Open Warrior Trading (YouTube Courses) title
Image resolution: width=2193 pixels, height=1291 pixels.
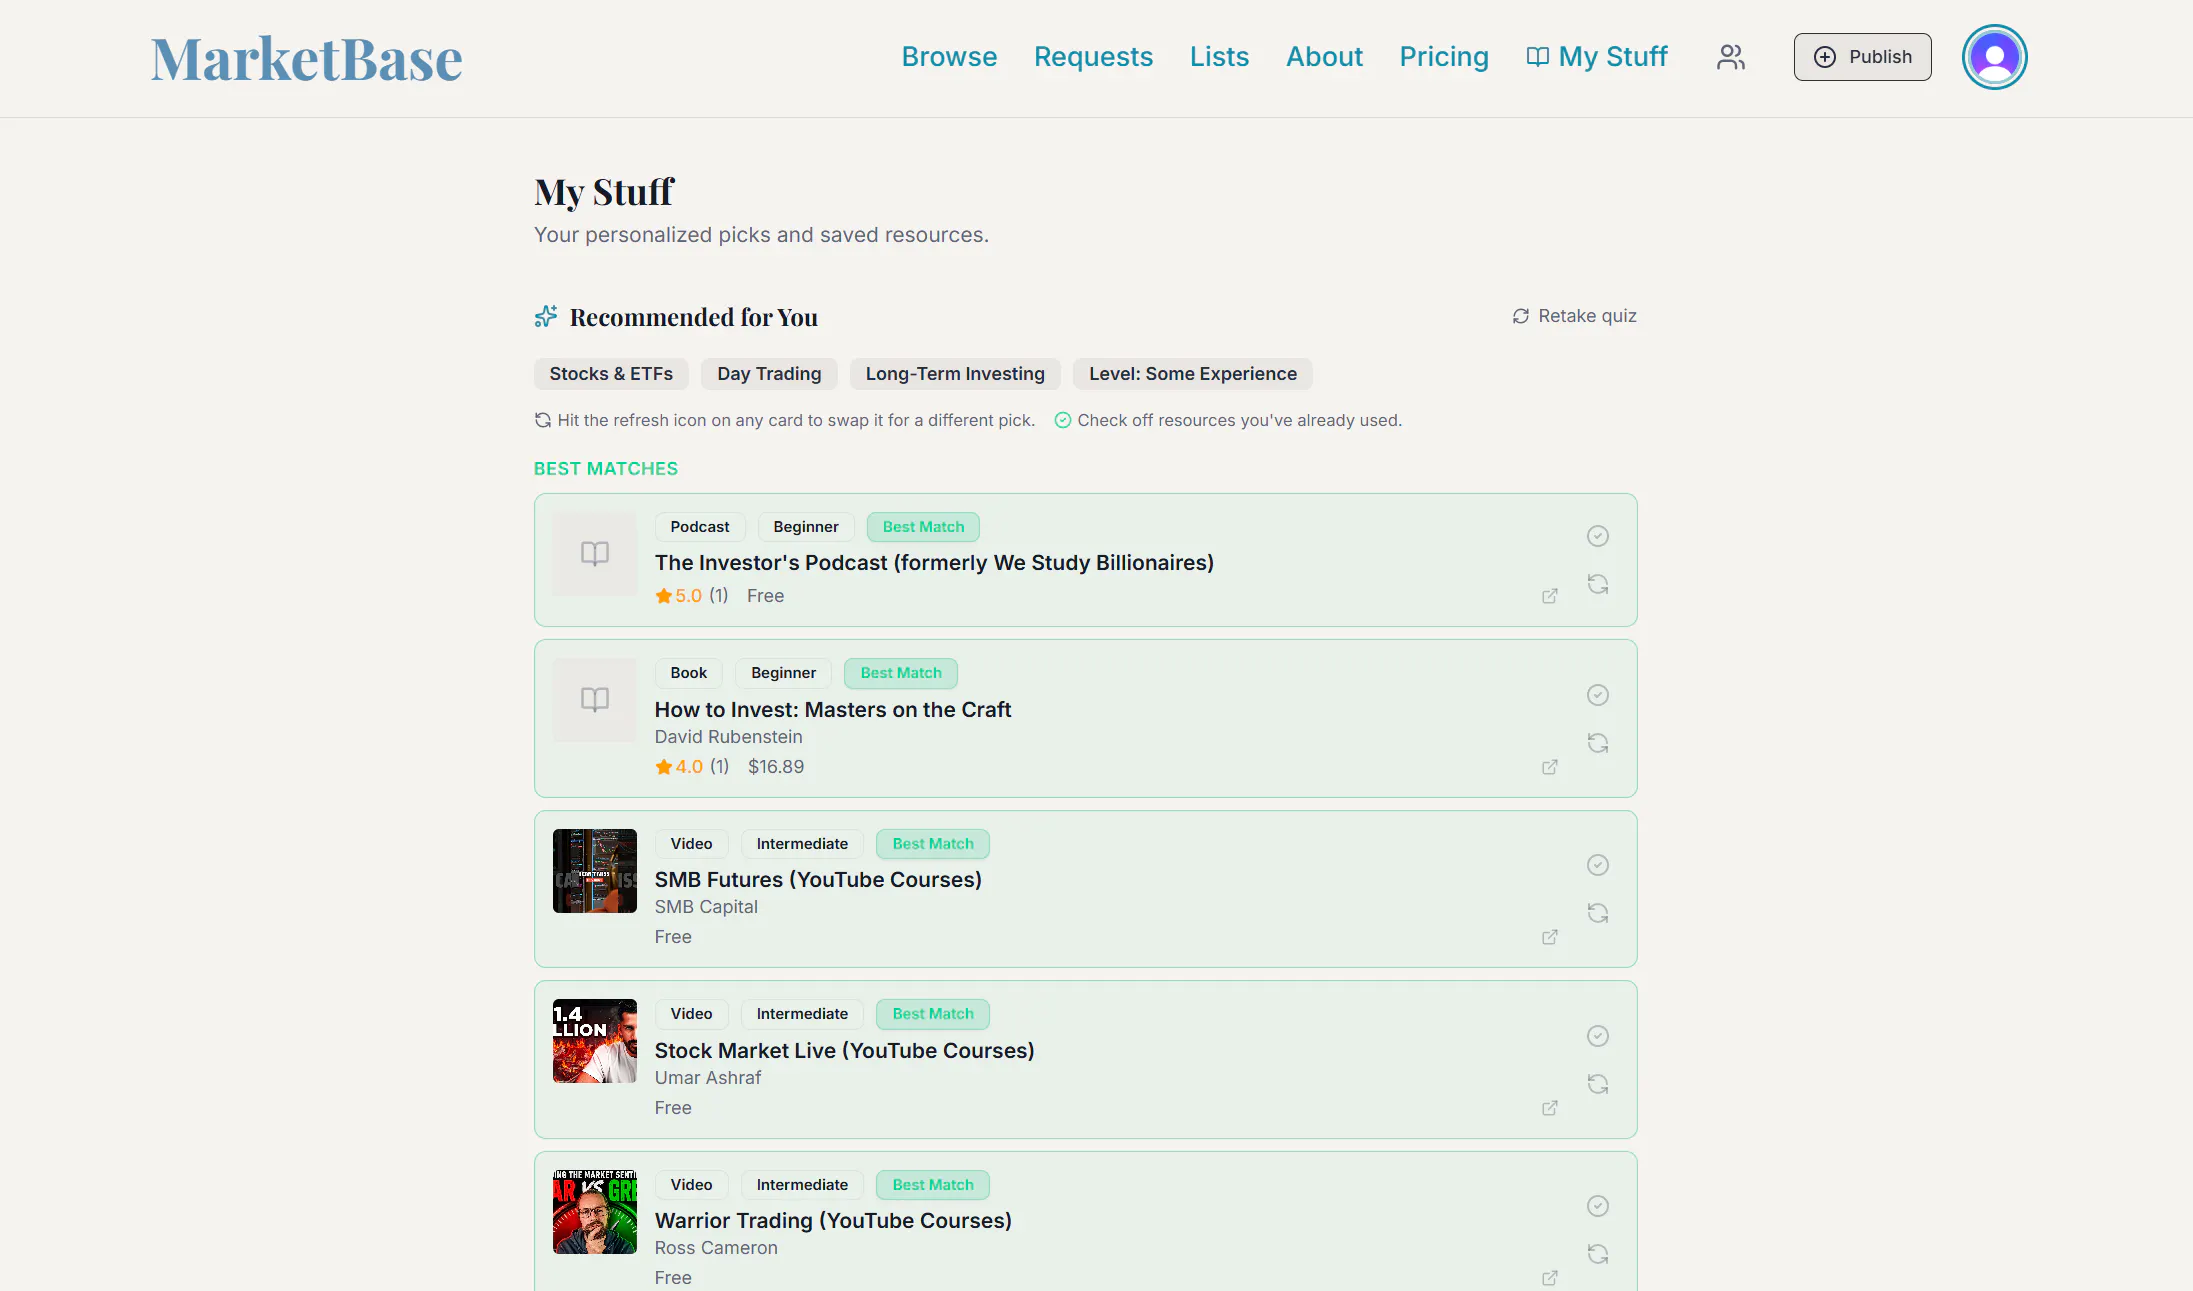pyautogui.click(x=833, y=1221)
